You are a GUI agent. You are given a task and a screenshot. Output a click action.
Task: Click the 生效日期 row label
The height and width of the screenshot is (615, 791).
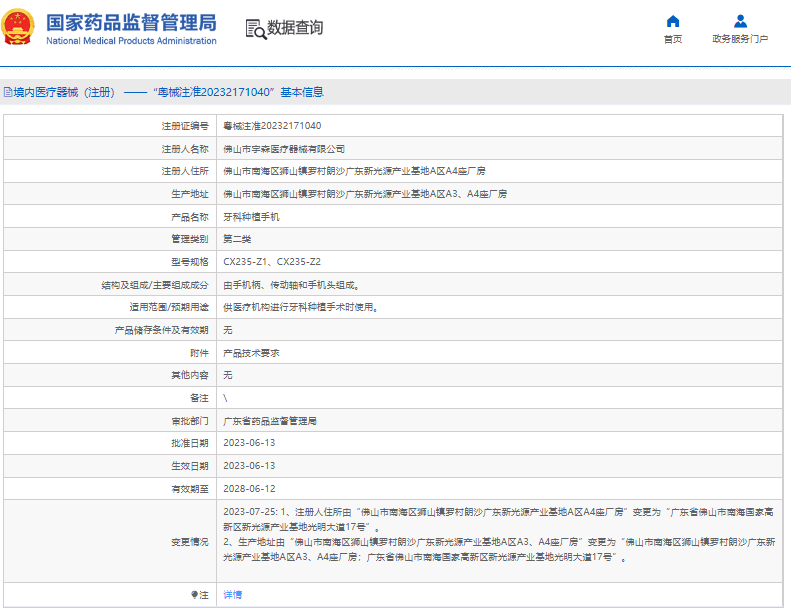point(190,466)
